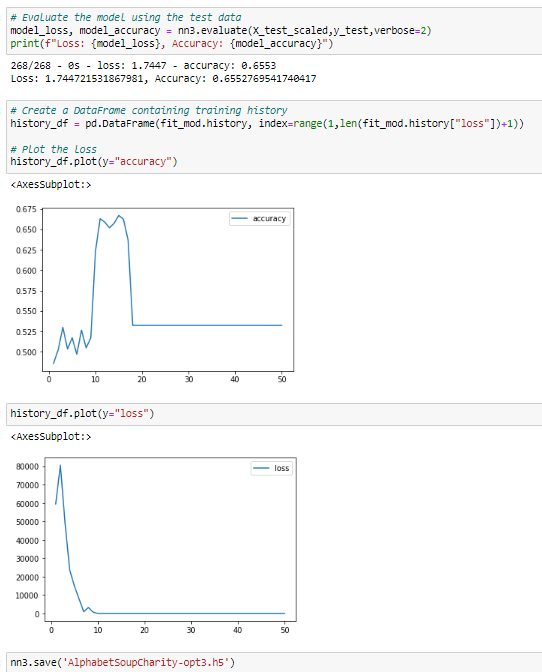Click the AxesSubplot output above accuracy chart

point(51,185)
